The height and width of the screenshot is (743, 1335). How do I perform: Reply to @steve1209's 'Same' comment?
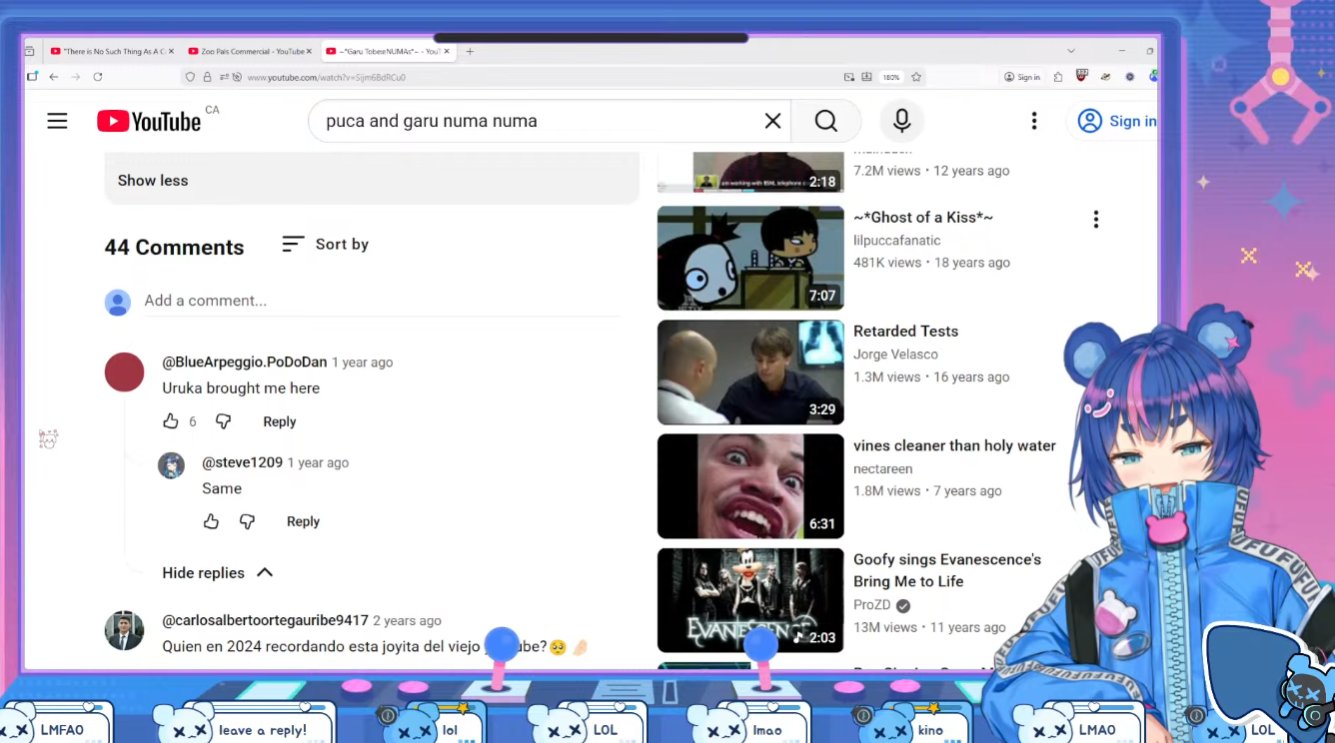[x=303, y=522]
